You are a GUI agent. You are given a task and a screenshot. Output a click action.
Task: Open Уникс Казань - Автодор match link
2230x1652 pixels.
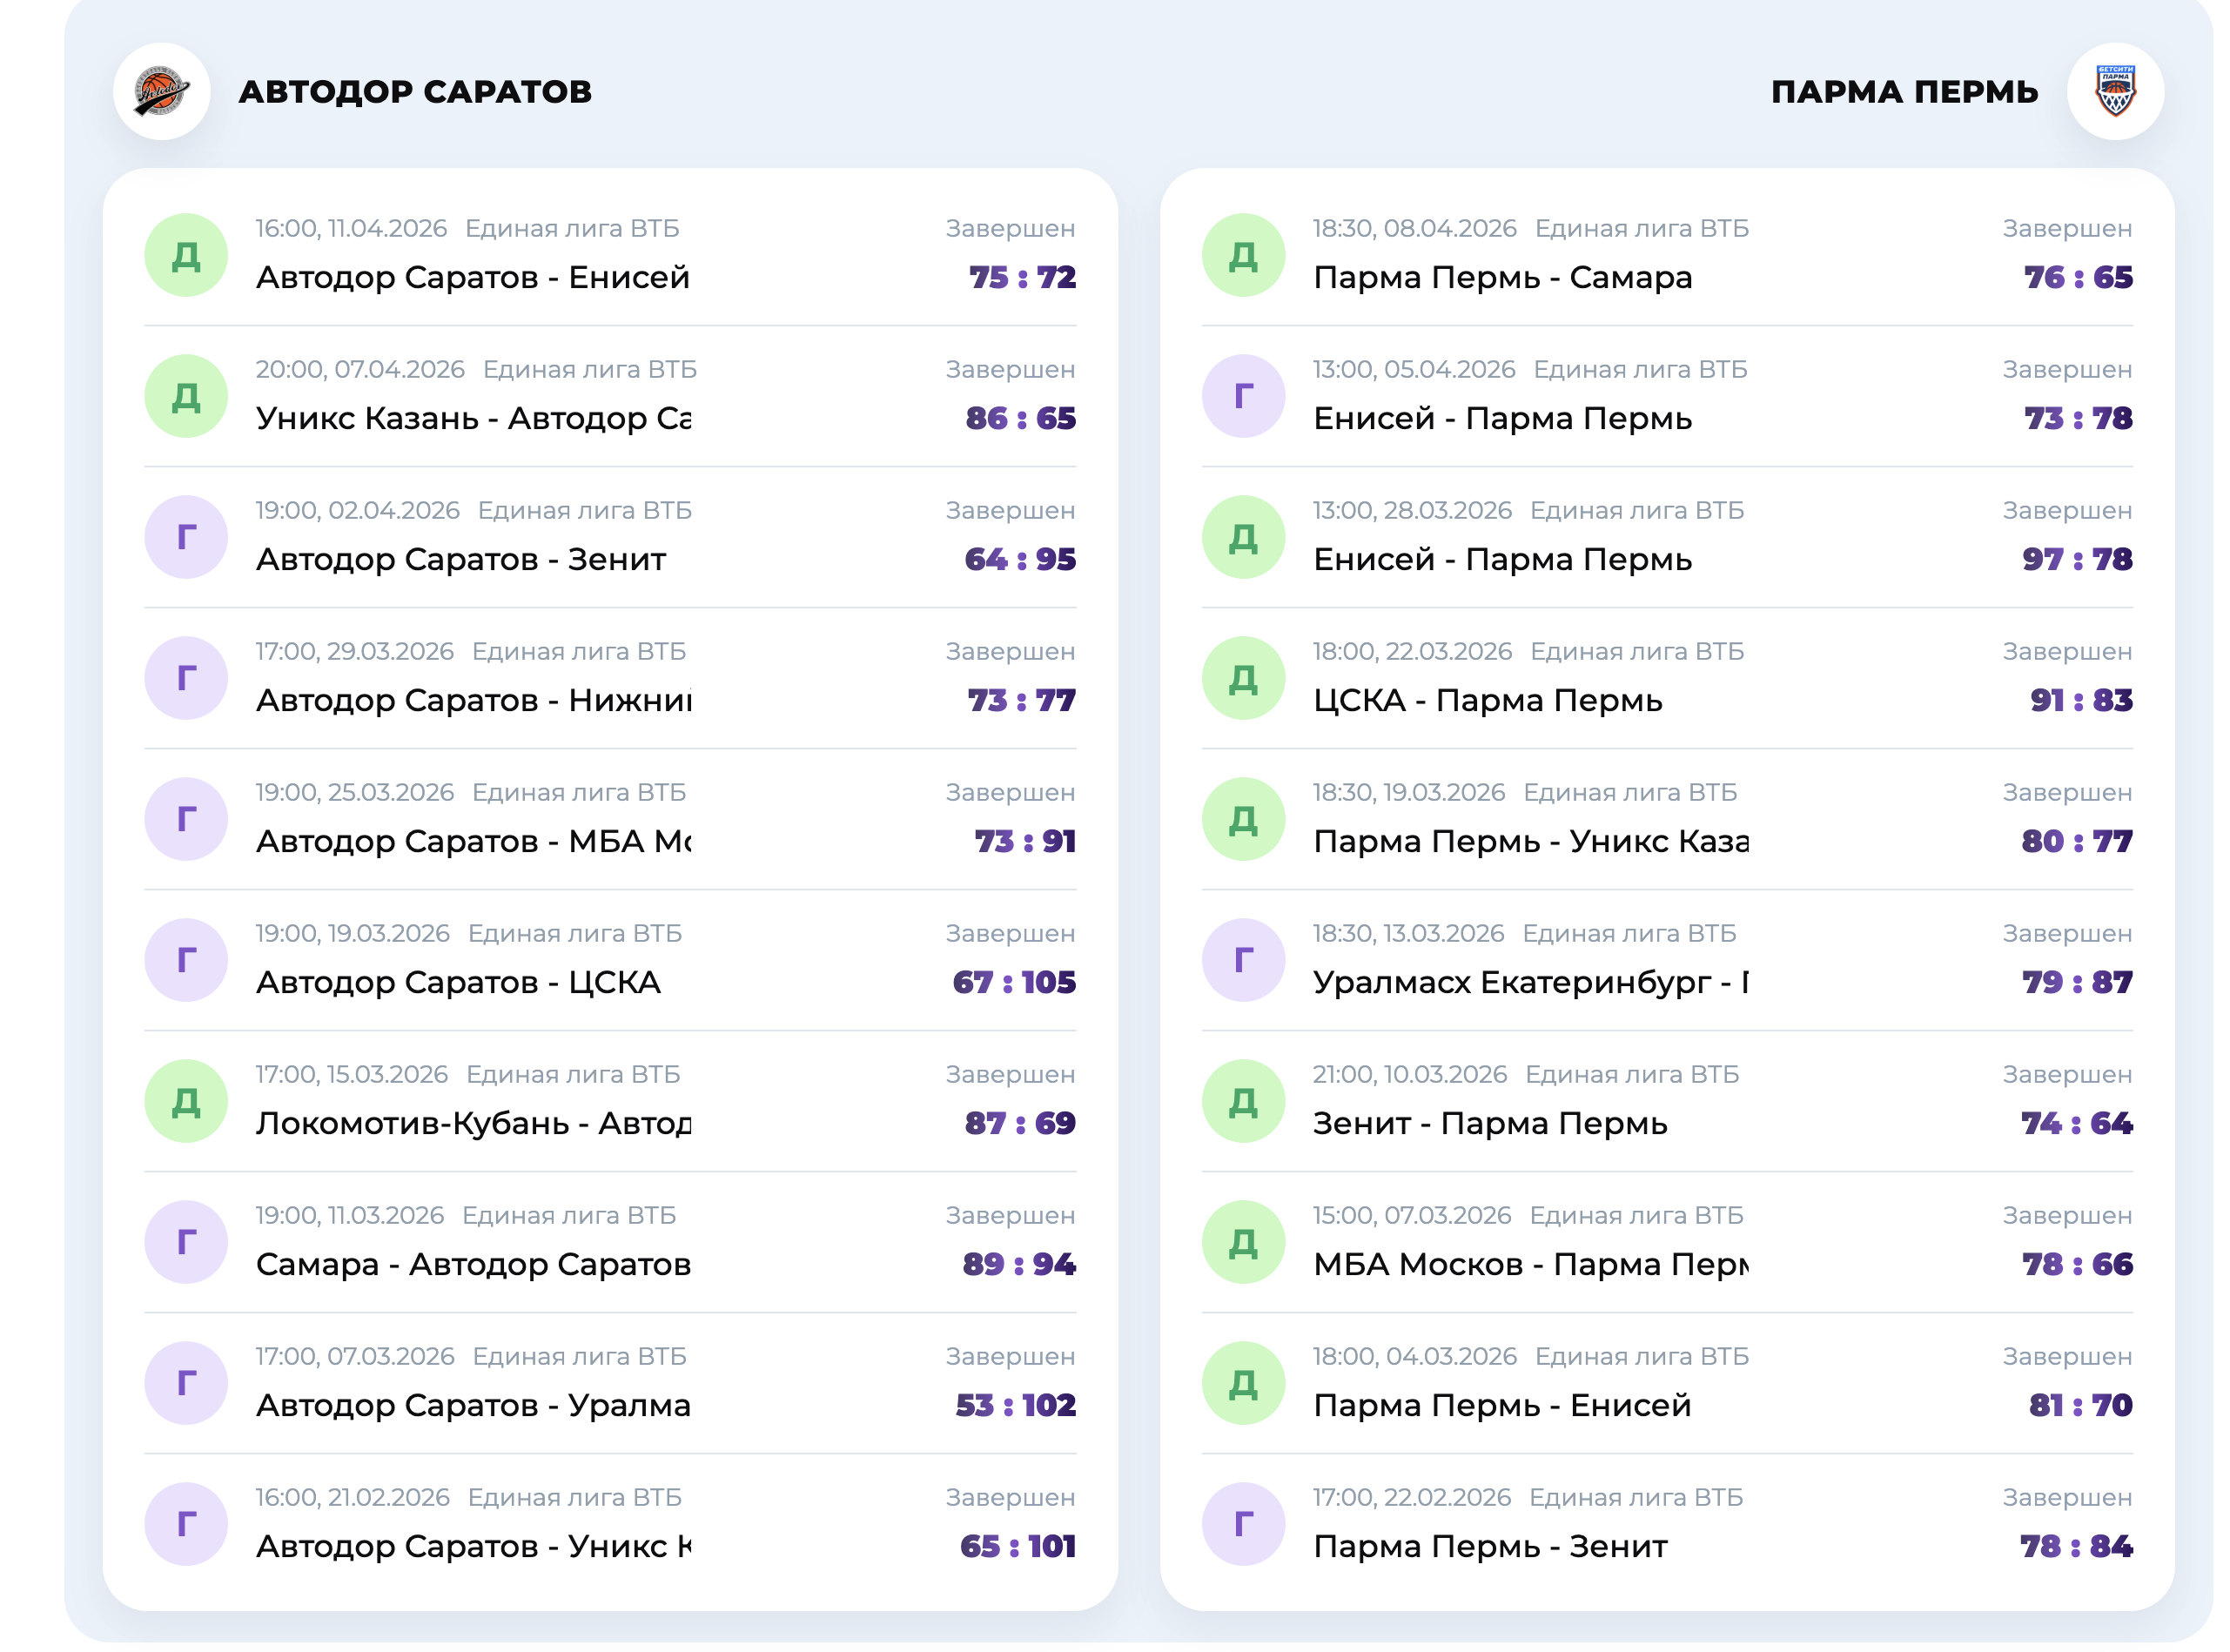[473, 419]
